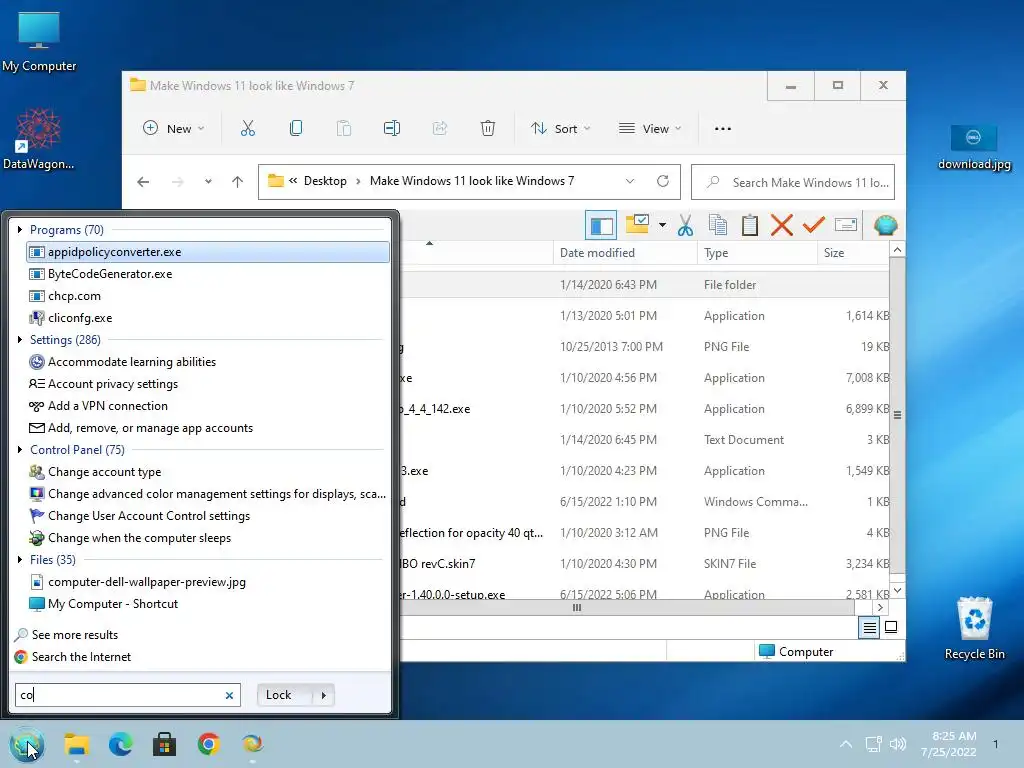Open Microsoft Store from taskbar

(x=165, y=744)
